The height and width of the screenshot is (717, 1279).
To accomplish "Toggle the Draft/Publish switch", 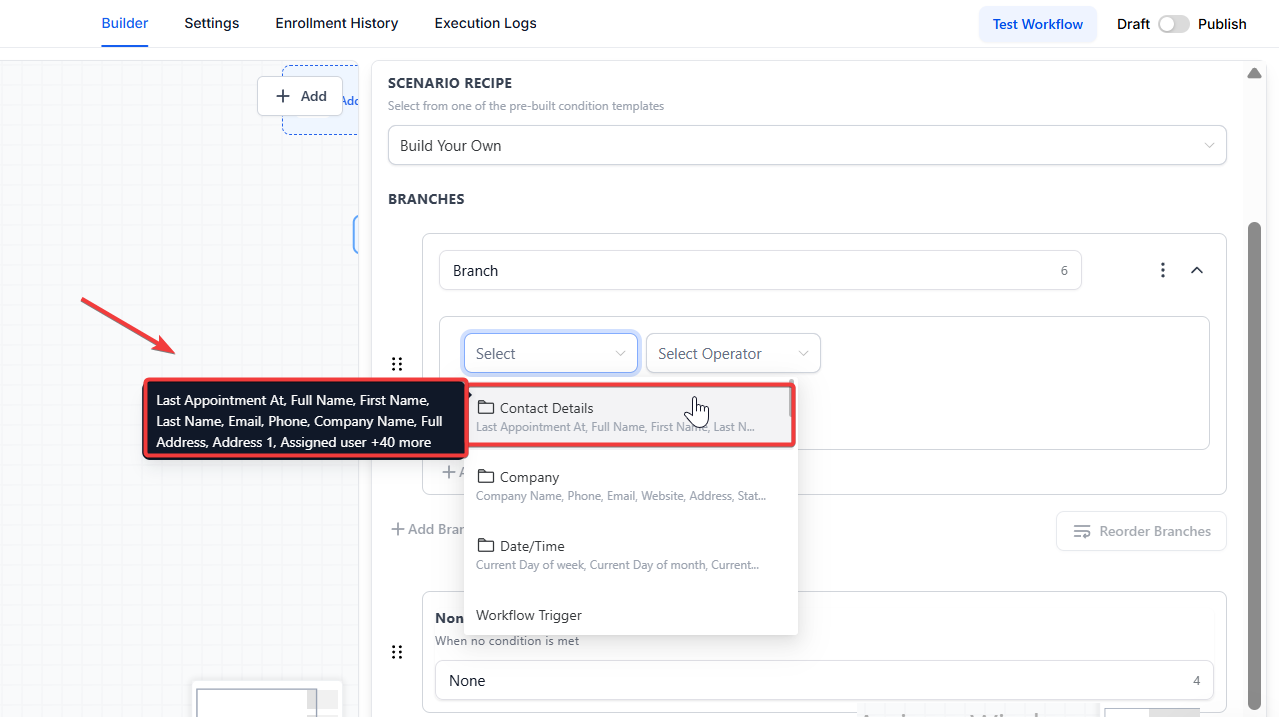I will tap(1173, 24).
